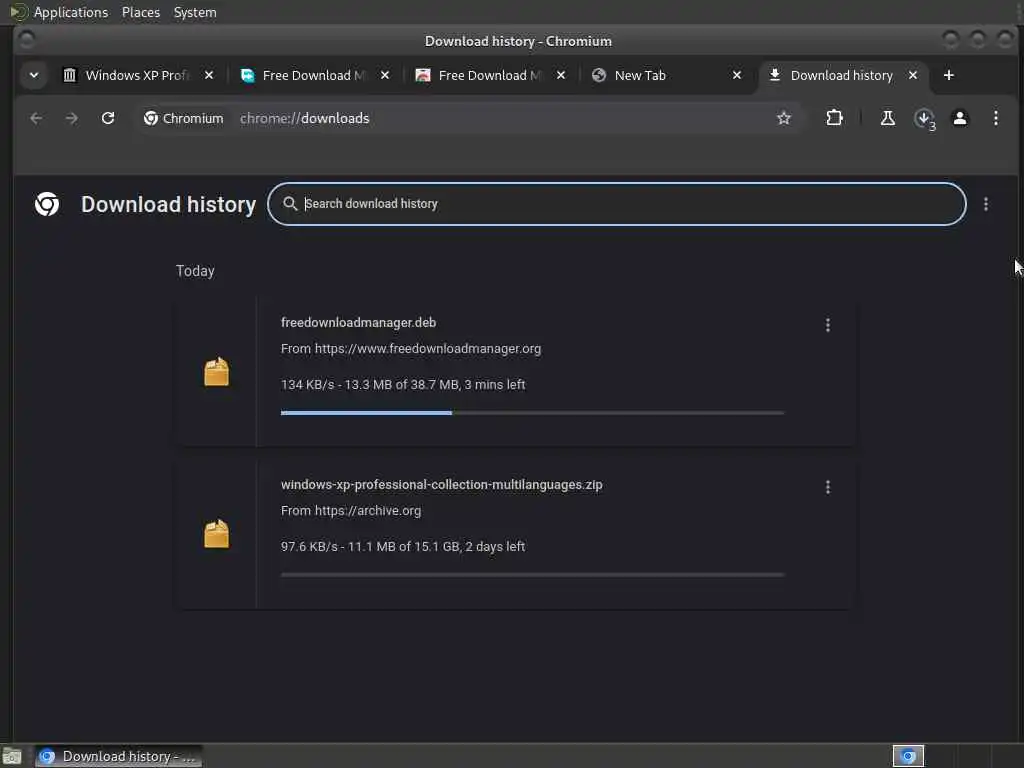Close the first Free Download Manager tab
The image size is (1024, 768).
coord(385,76)
